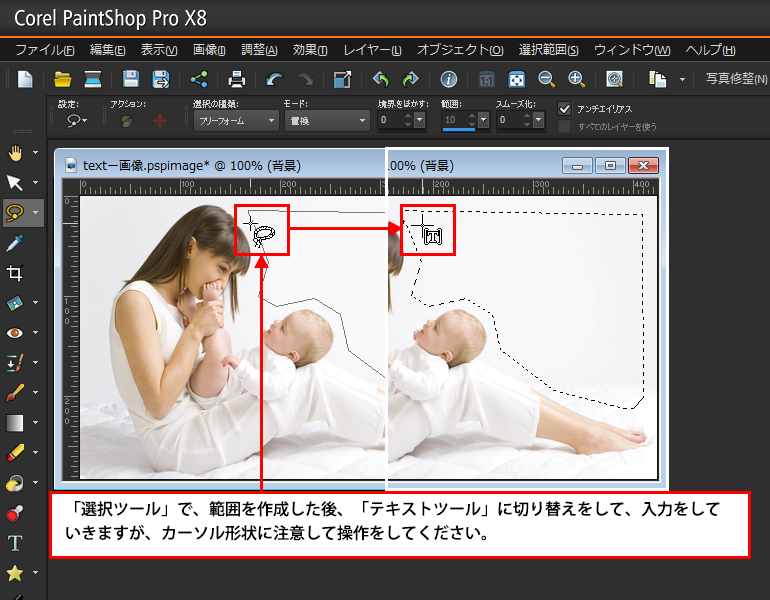
Task: Expand the palettes toolbar dropdown arrow
Action: coord(682,79)
